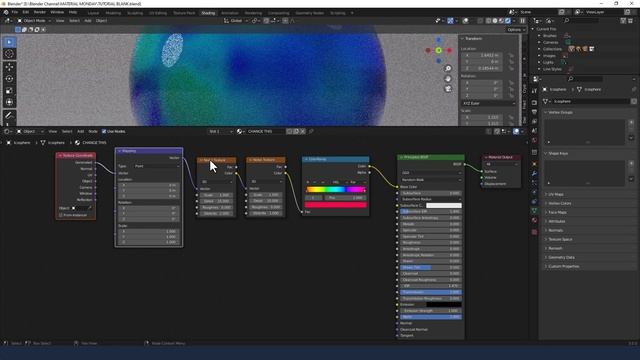Click the white Subsurface Color swatch

444,205
